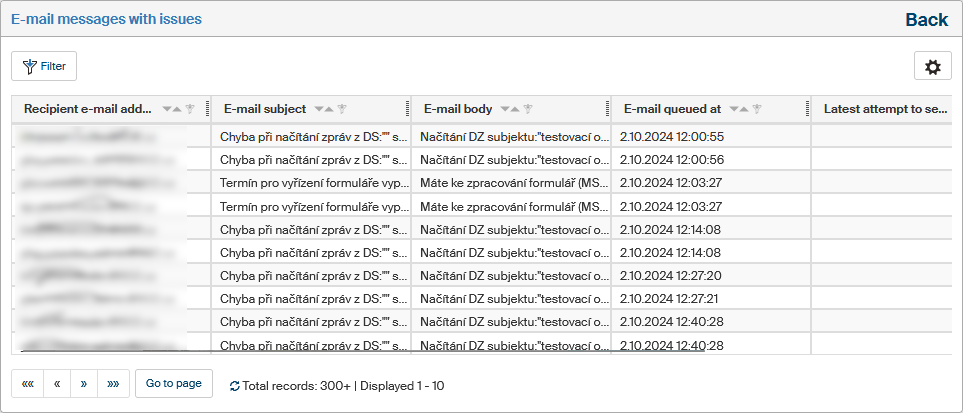963x413 pixels.
Task: Open filter icon in Recipient e-mail address header
Action: [x=189, y=109]
